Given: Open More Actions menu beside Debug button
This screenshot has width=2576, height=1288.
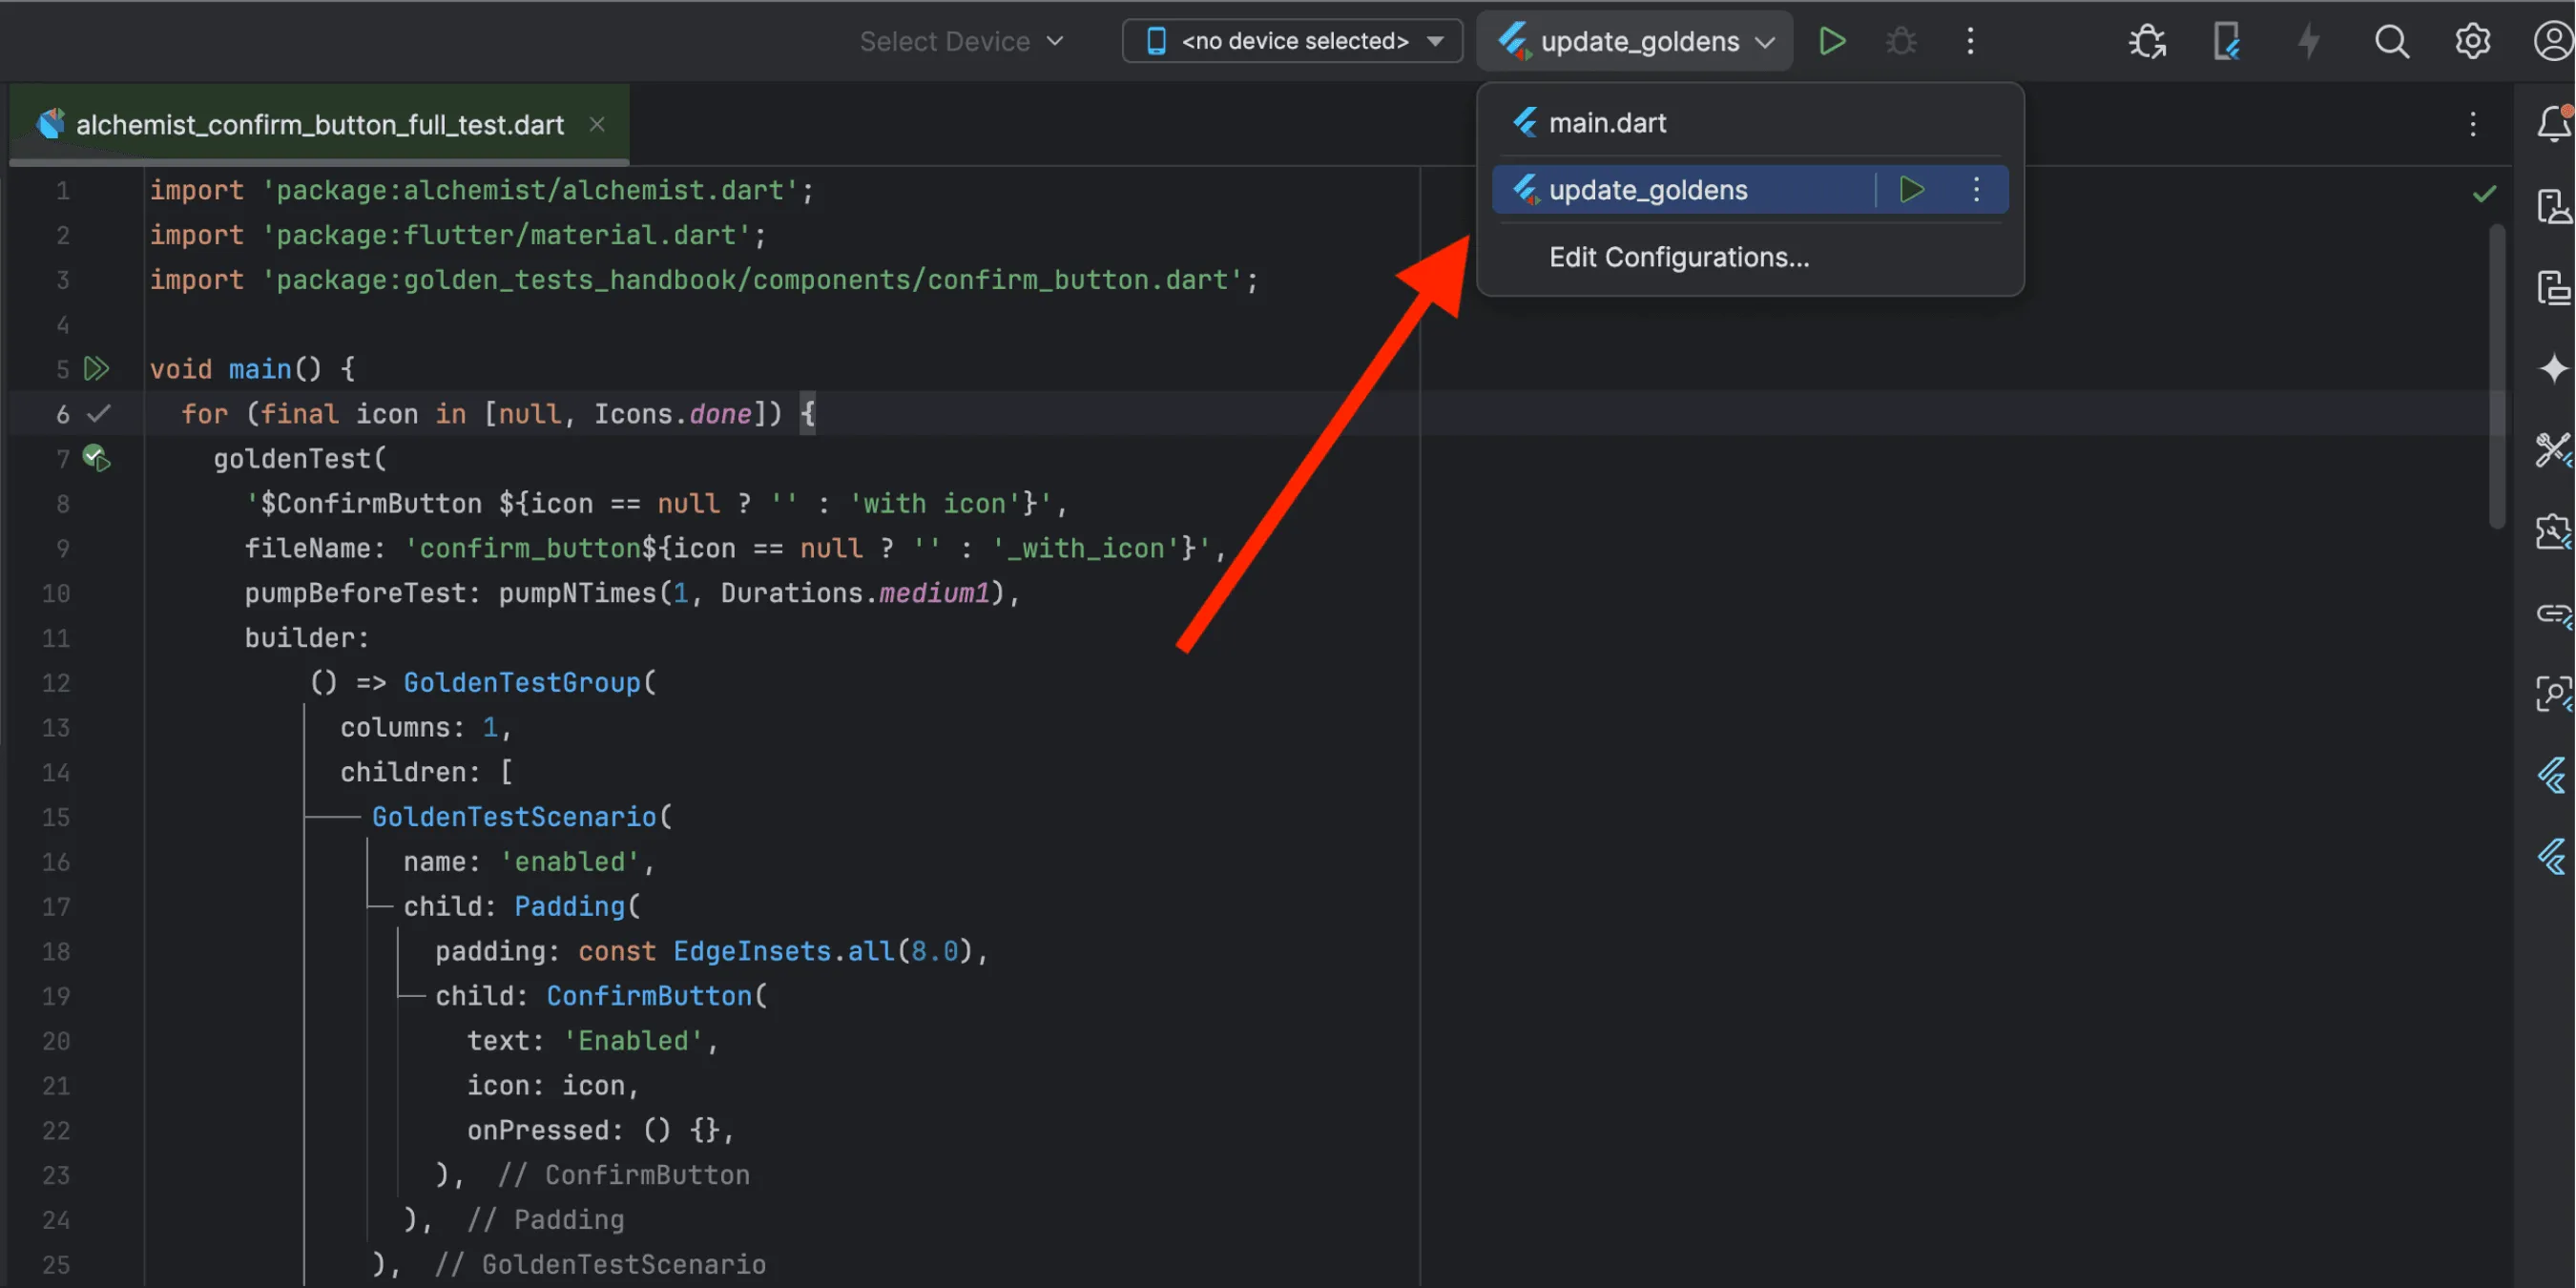Looking at the screenshot, I should (x=1970, y=41).
